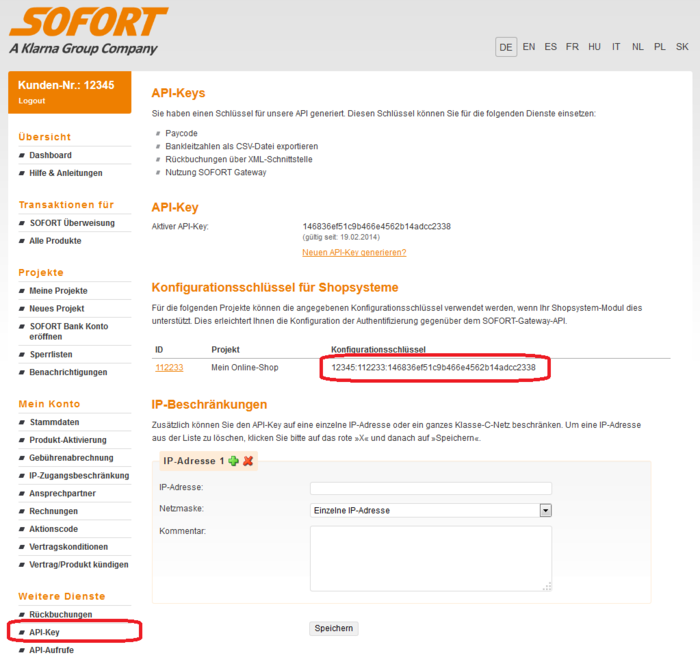Click the Logout link
This screenshot has width=700, height=664.
[32, 101]
